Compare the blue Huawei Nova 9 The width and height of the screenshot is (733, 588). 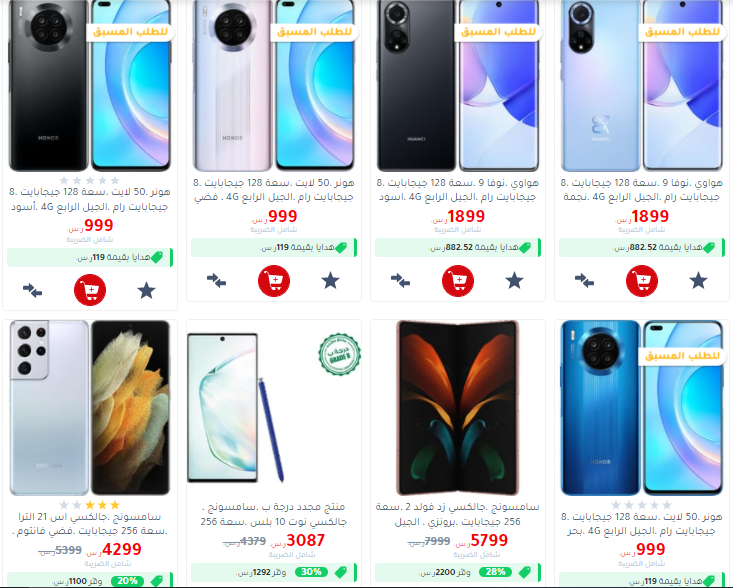point(584,281)
